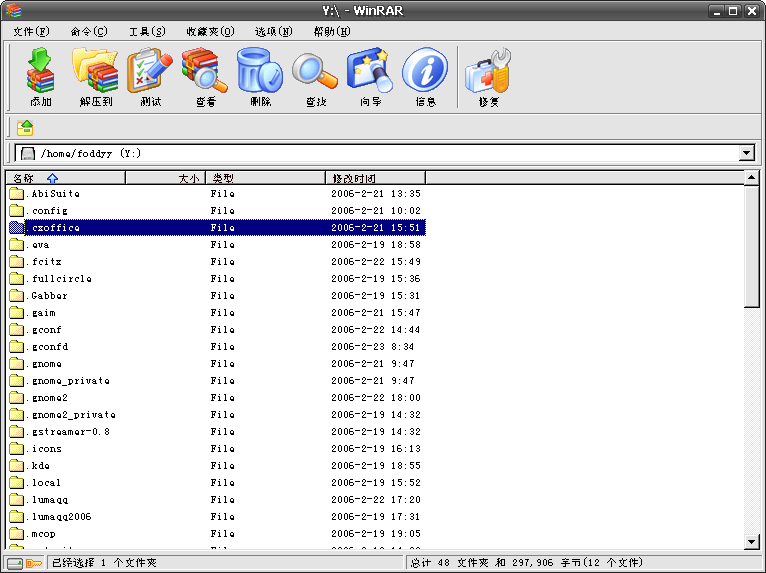
Task: Click the .AbiSuite folder icon
Action: [x=17, y=193]
